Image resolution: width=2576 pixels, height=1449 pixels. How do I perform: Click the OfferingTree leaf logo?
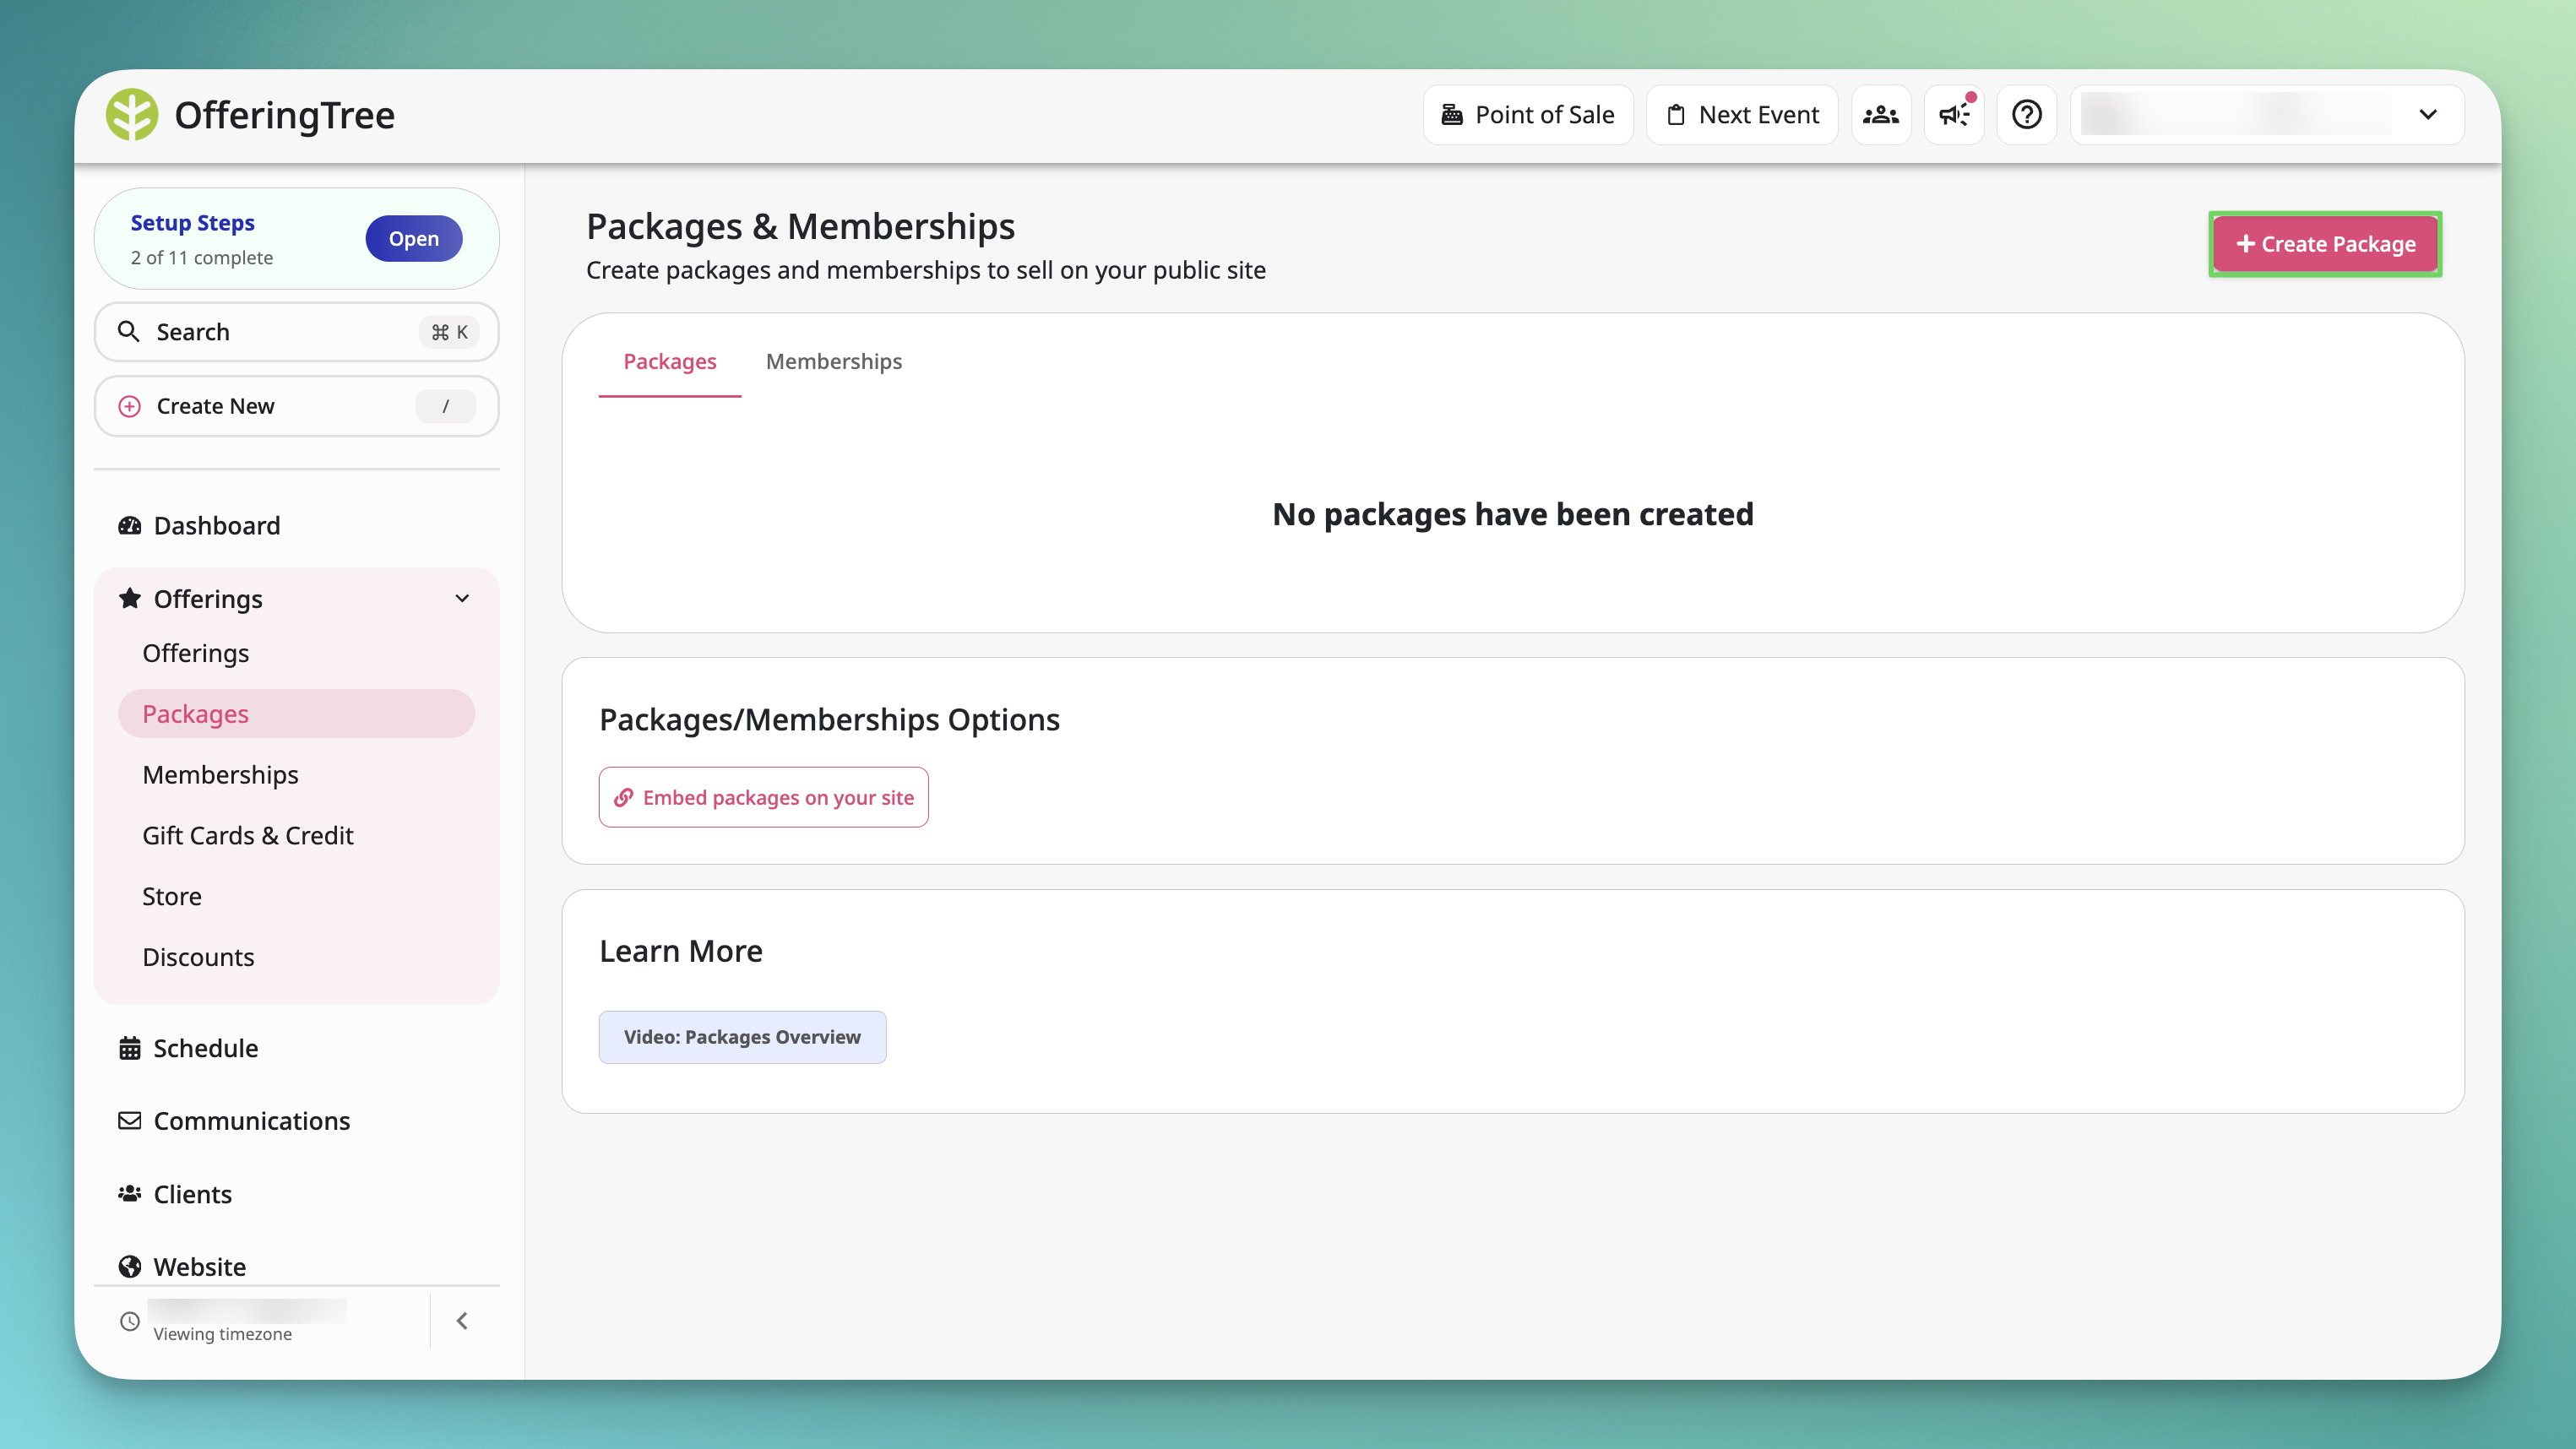132,115
